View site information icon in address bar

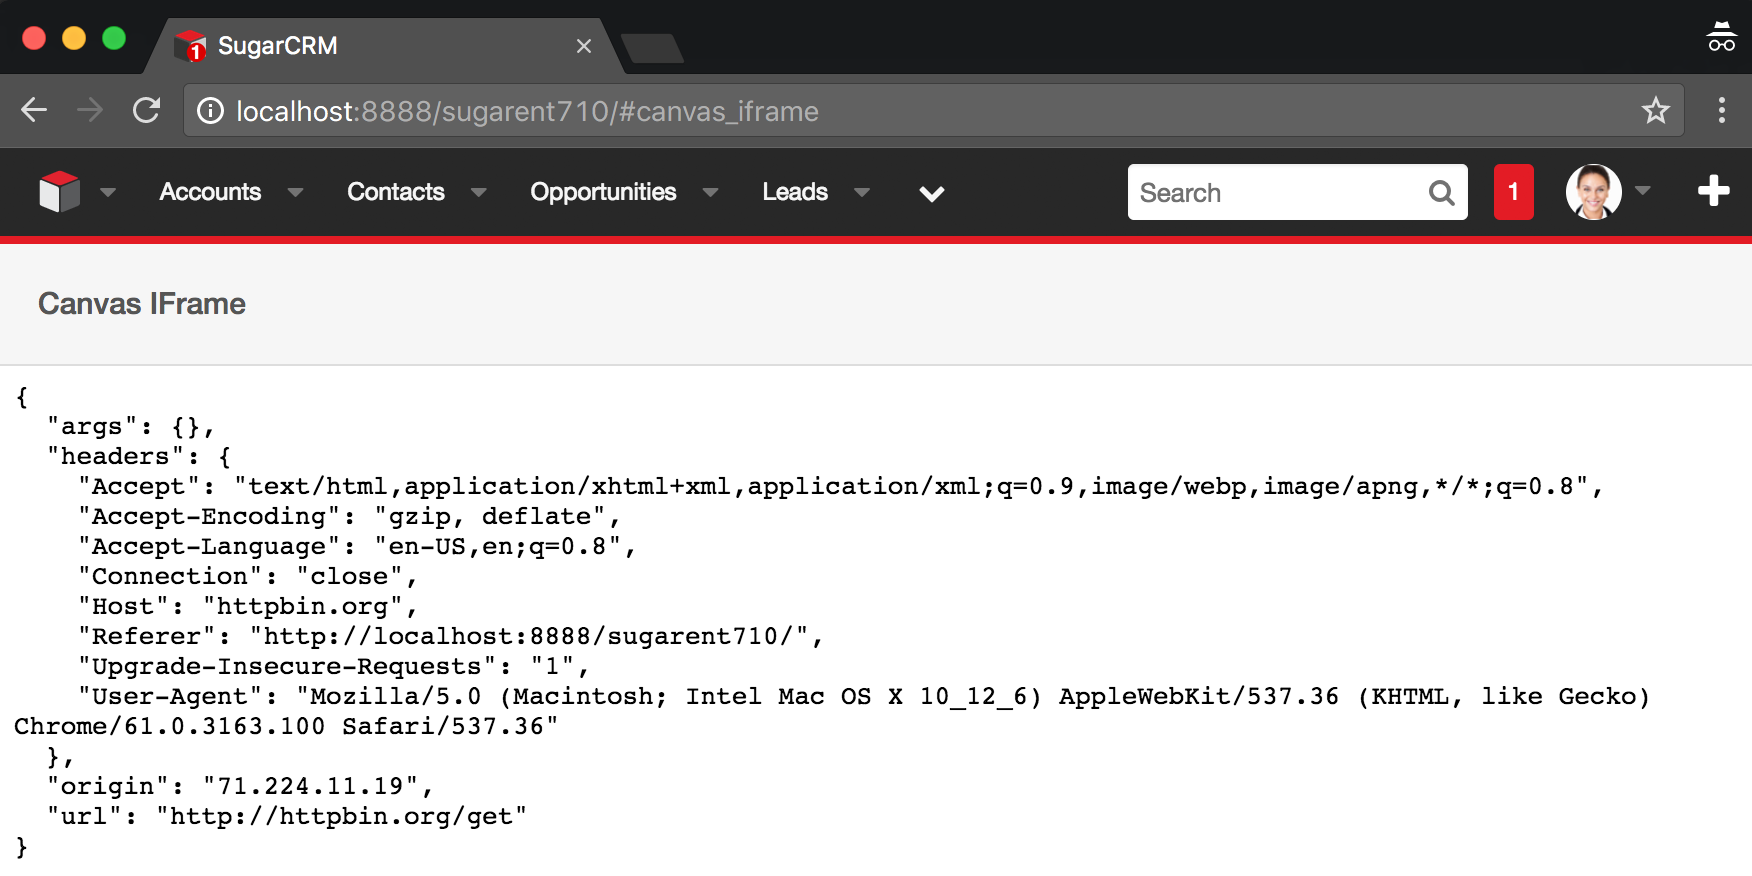(x=210, y=111)
